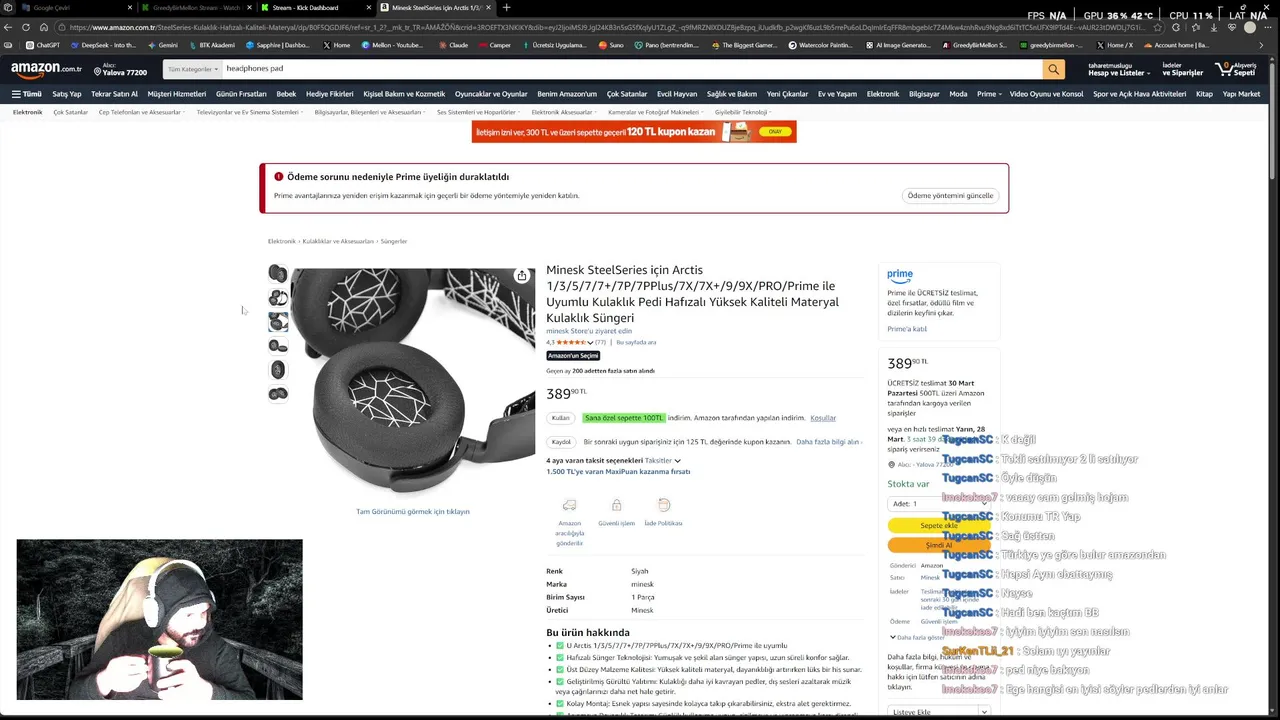Click the share icon on product image
The width and height of the screenshot is (1280, 720).
(x=522, y=276)
